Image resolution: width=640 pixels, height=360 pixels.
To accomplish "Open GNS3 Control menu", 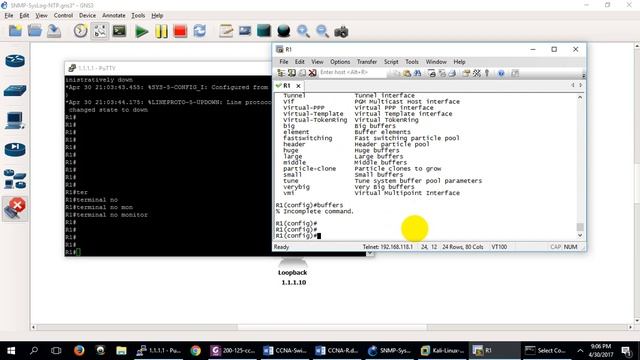I will 63,16.
